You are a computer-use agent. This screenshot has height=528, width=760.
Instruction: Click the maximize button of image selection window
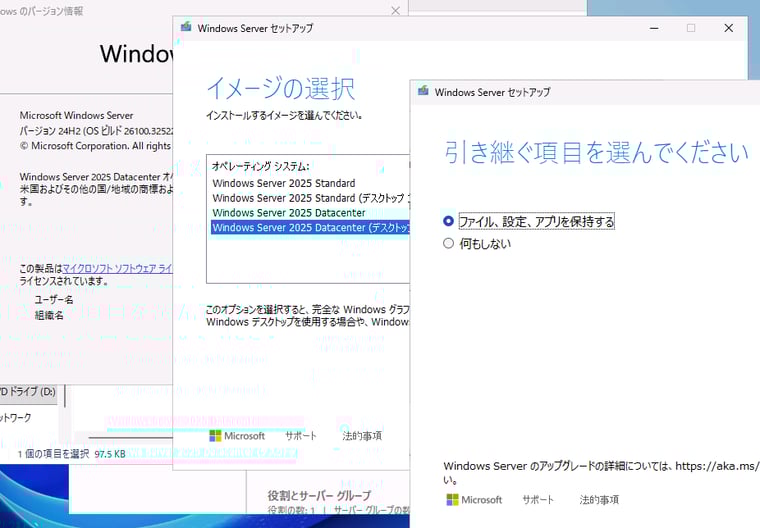[x=691, y=28]
